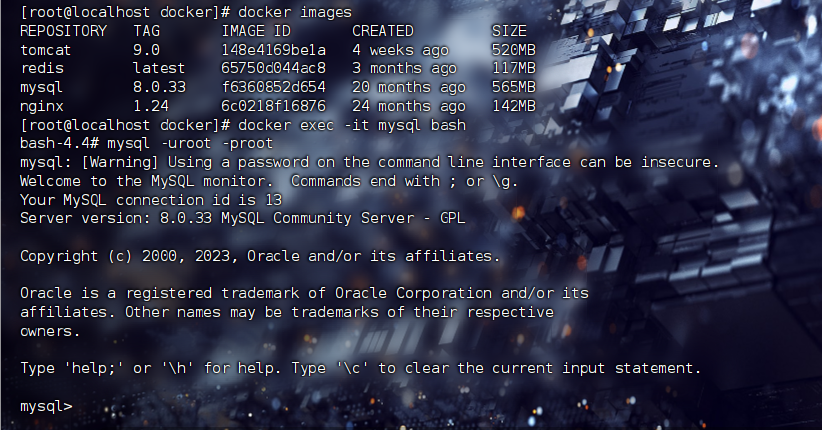Click the 'docker images' command text
The image size is (822, 430).
coord(295,12)
